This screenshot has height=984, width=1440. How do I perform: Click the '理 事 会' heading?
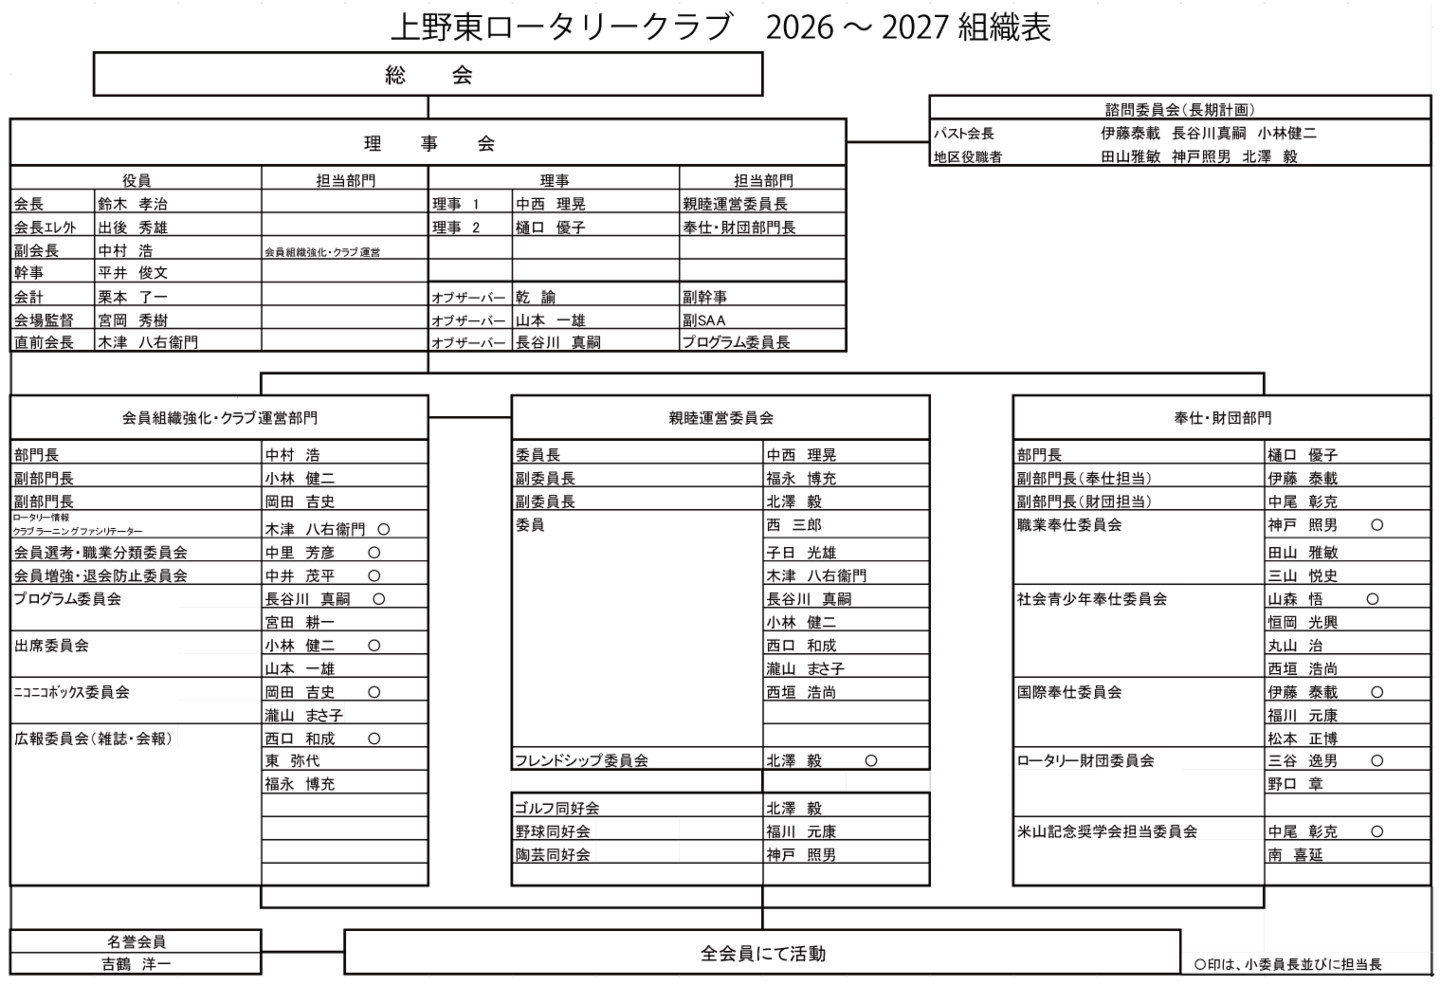(x=429, y=143)
